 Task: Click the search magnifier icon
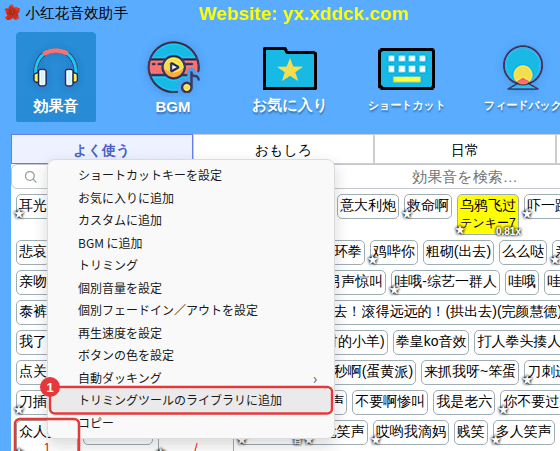31,177
